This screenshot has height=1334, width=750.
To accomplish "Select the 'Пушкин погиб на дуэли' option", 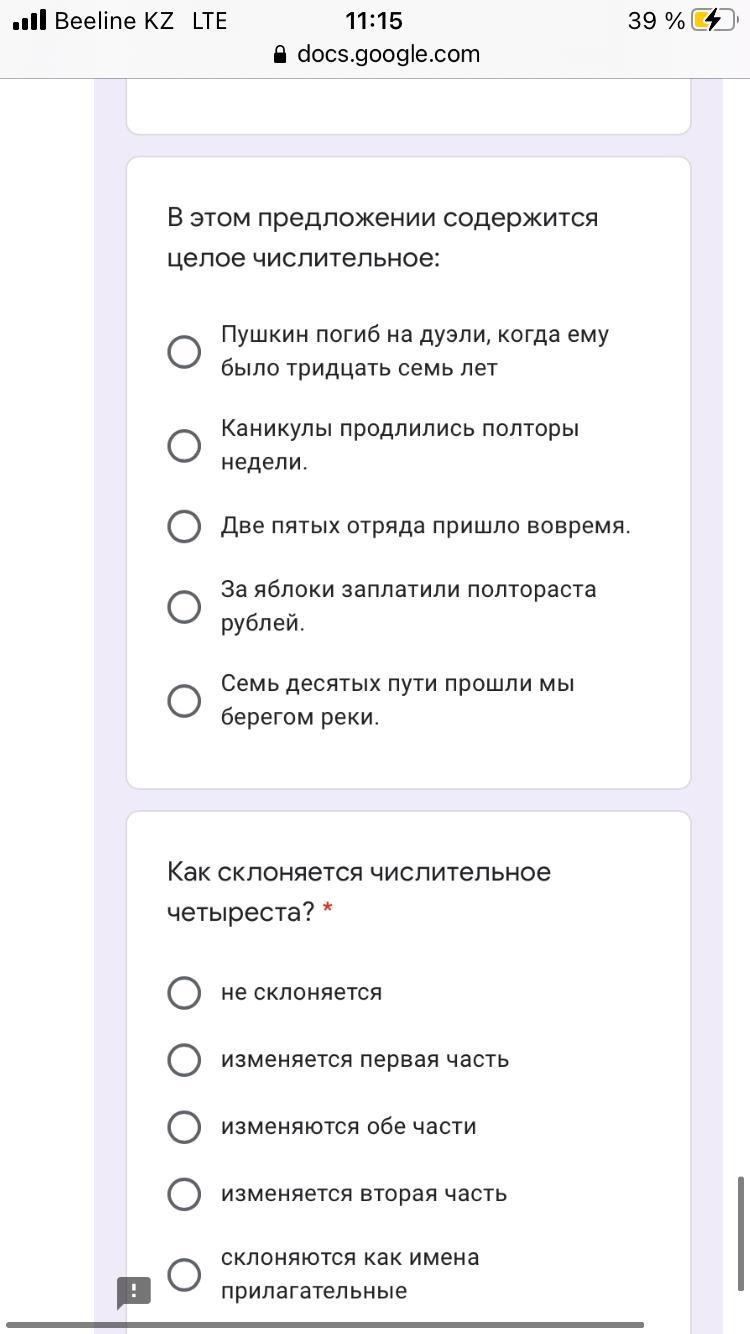I will pos(184,351).
